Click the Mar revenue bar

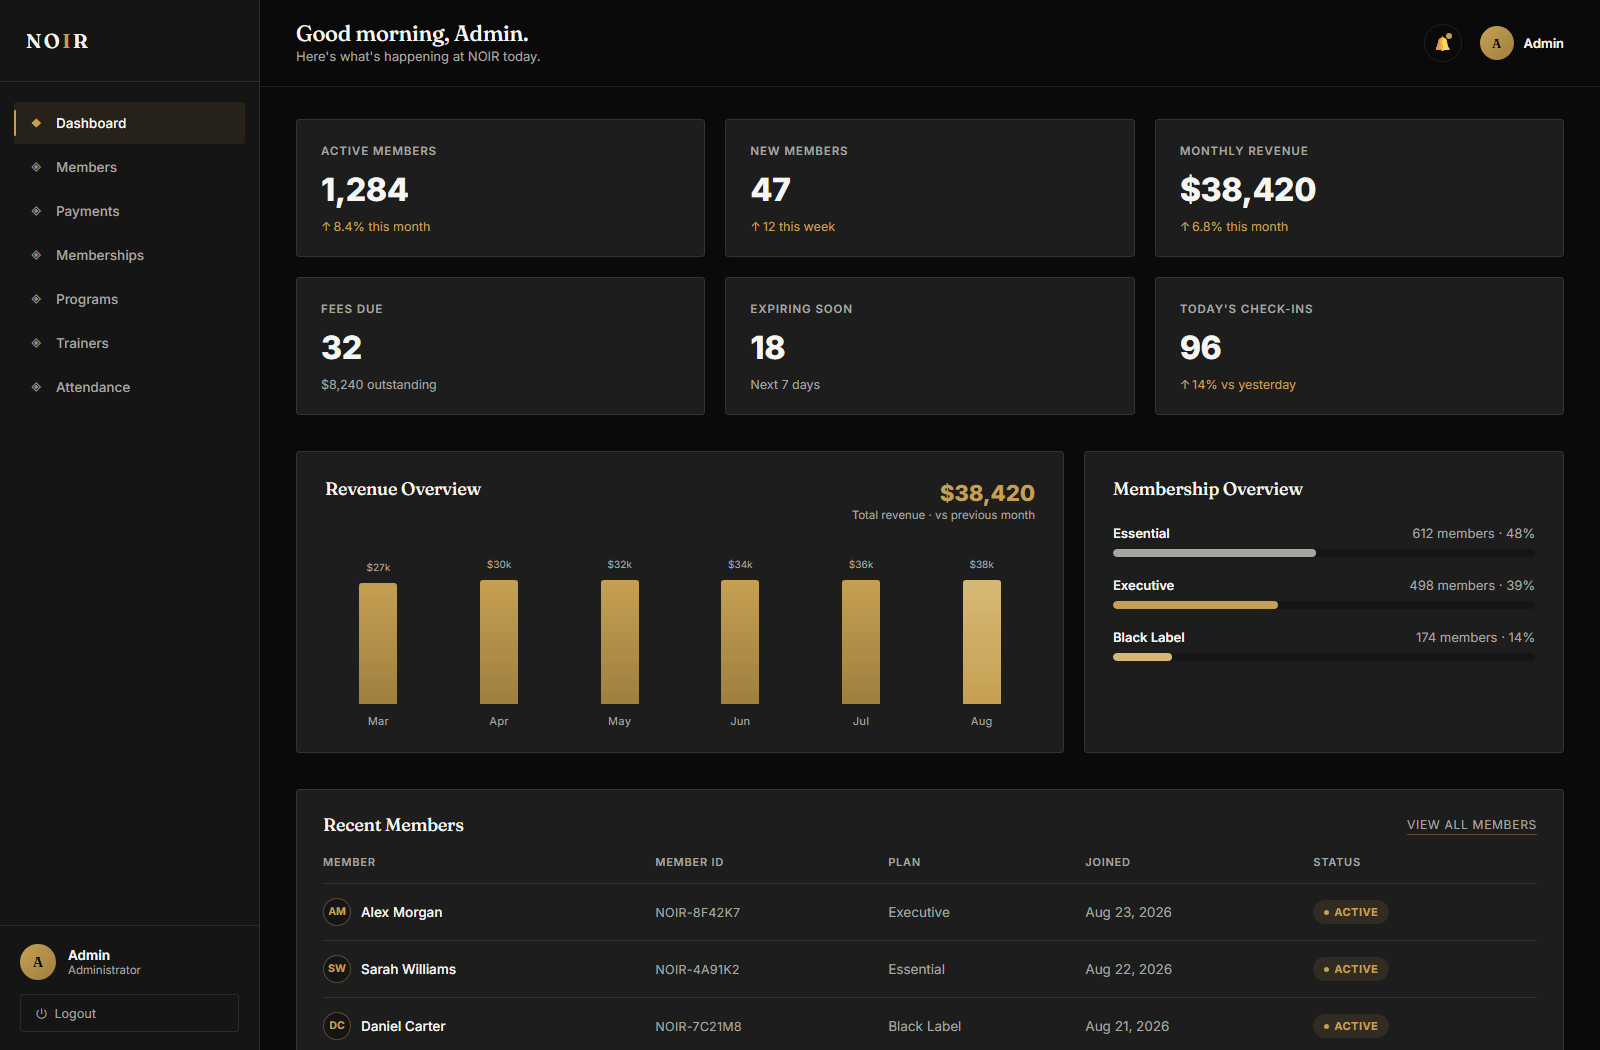[x=378, y=643]
